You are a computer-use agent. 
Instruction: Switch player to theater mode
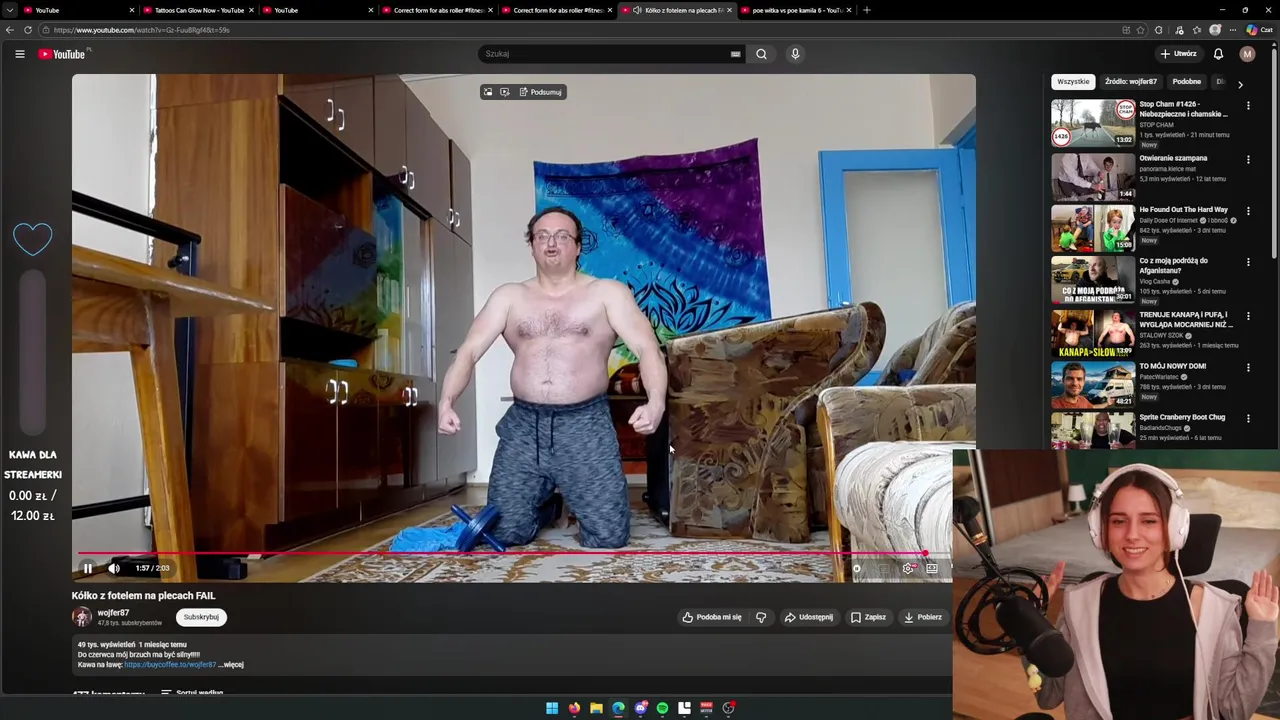tap(932, 568)
